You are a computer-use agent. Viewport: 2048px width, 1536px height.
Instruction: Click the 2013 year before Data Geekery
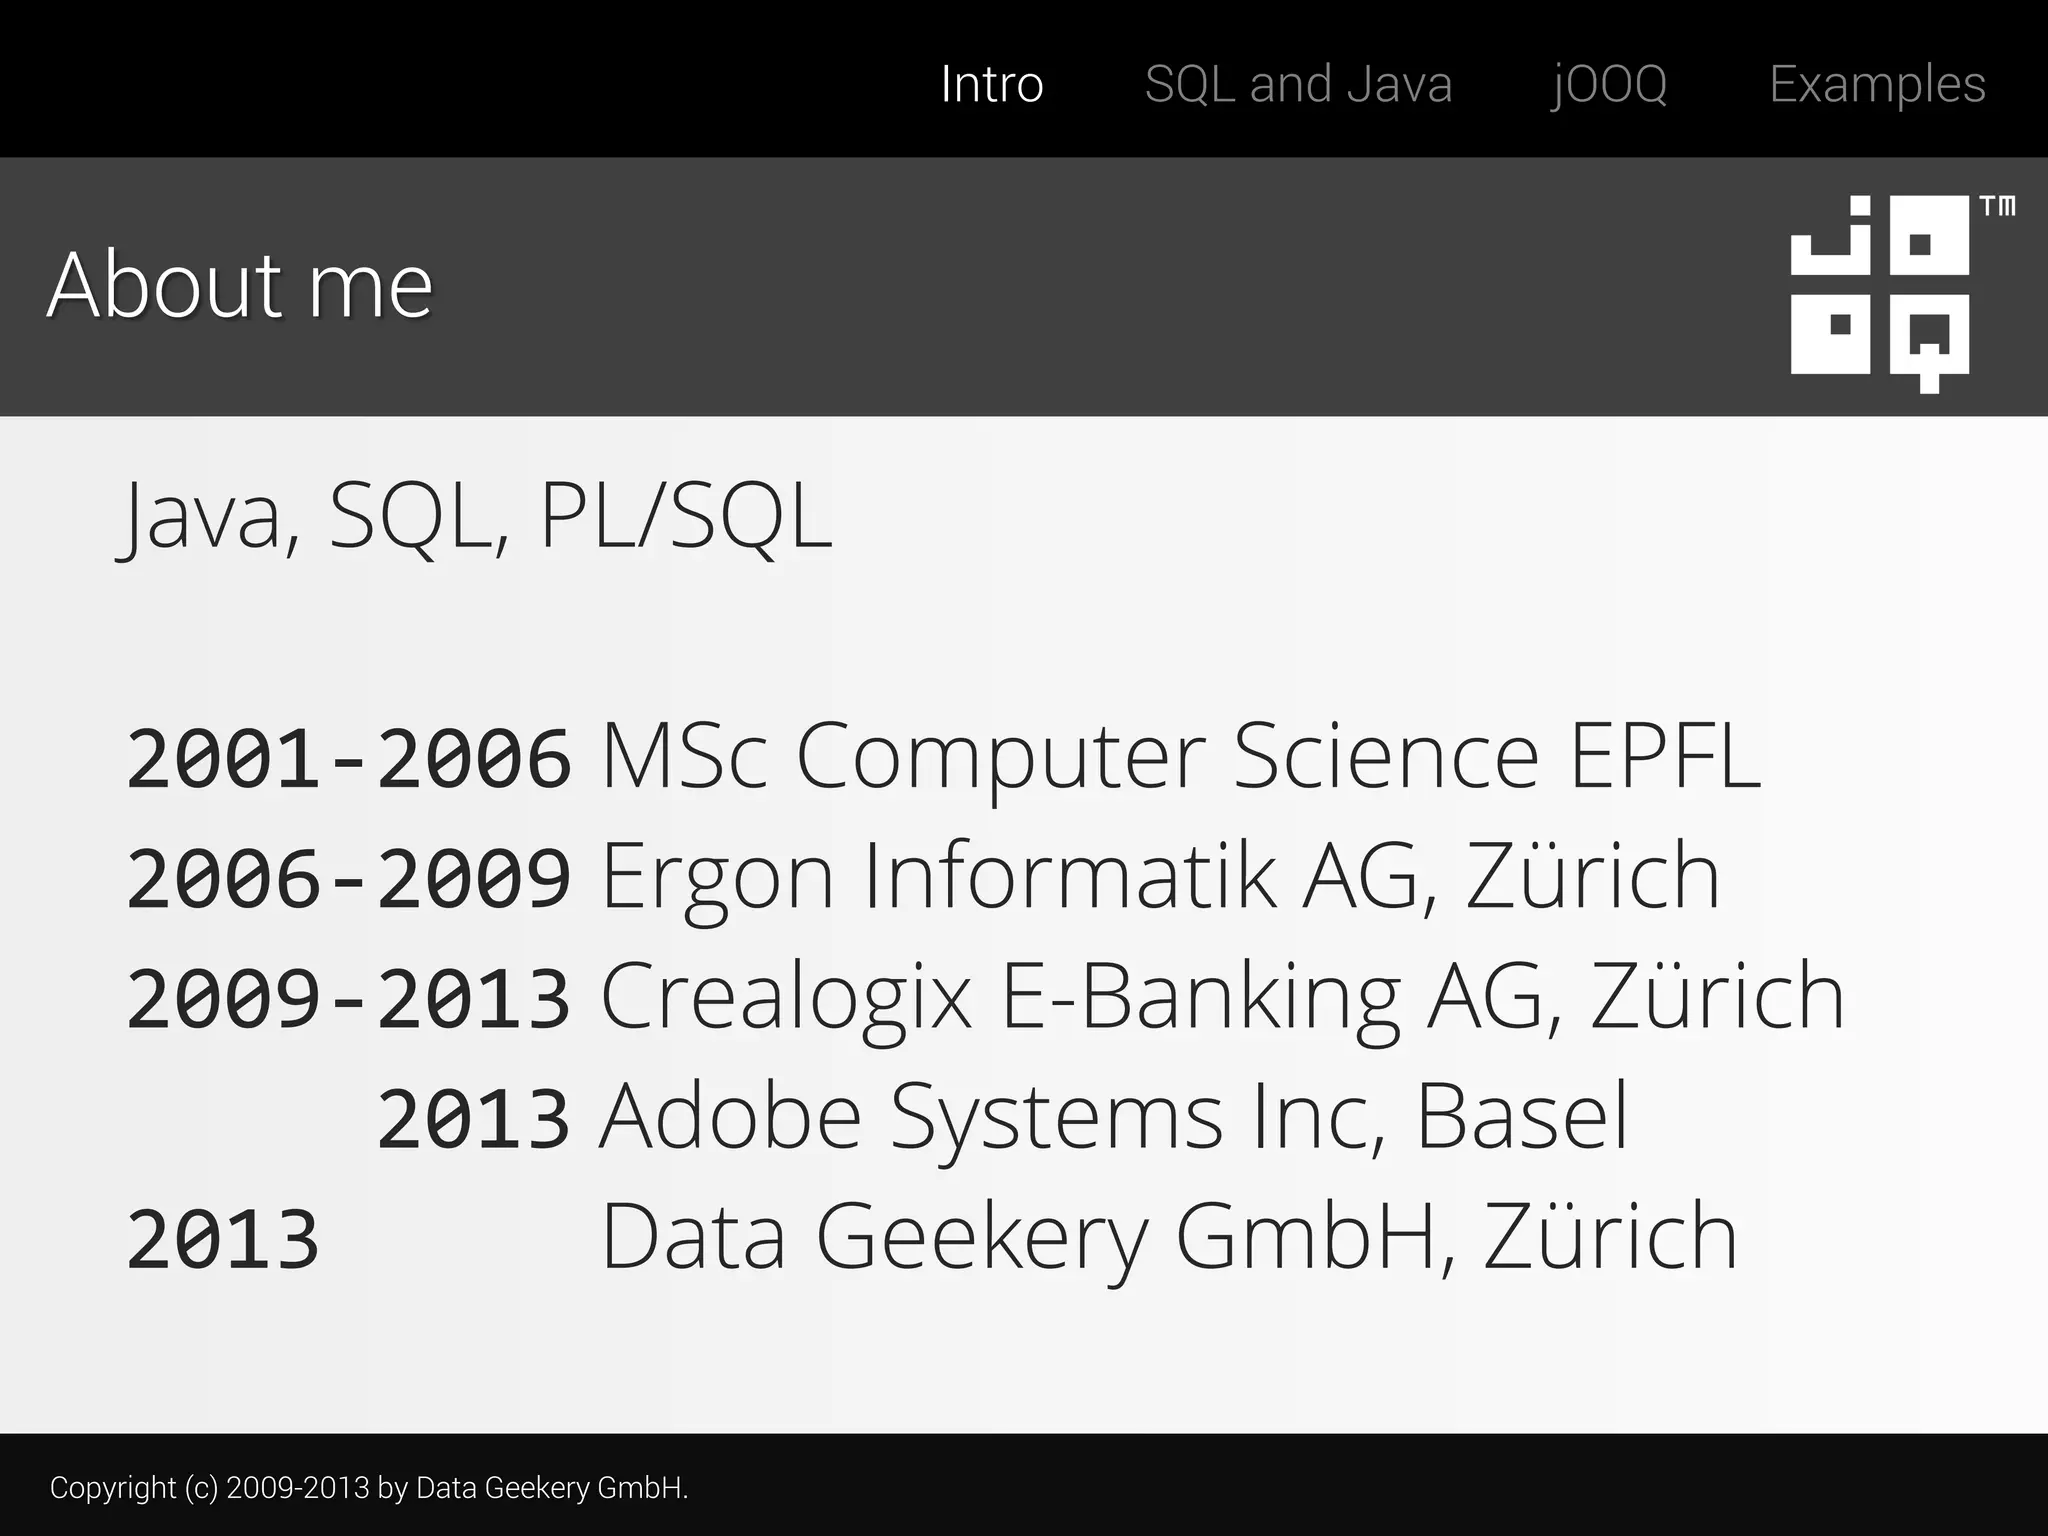click(223, 1240)
